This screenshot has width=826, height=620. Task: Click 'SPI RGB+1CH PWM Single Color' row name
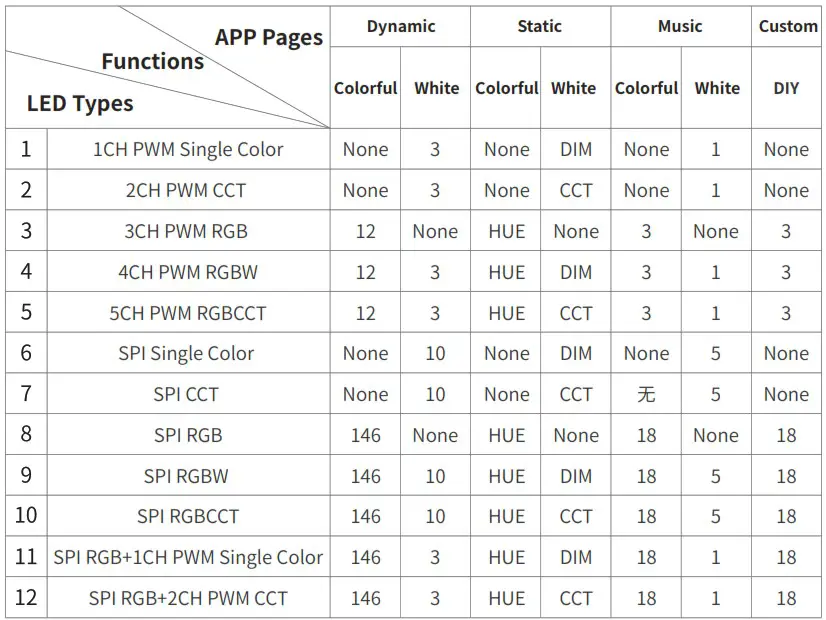tap(188, 557)
